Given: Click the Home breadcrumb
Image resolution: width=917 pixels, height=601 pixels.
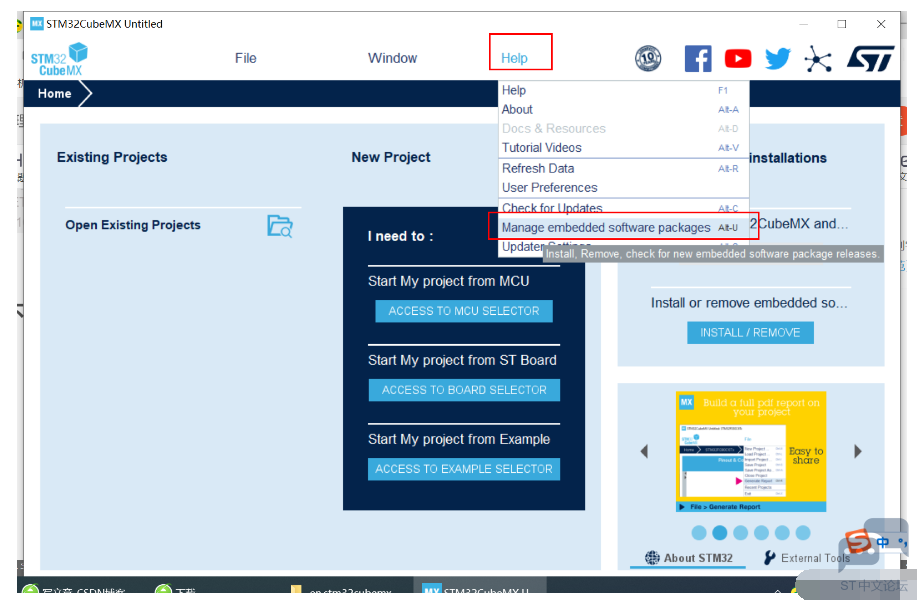Looking at the screenshot, I should point(54,94).
